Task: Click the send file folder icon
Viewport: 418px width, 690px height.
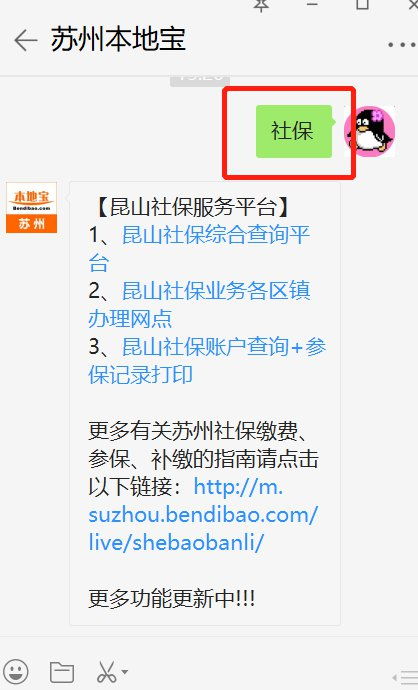Action: point(62,672)
